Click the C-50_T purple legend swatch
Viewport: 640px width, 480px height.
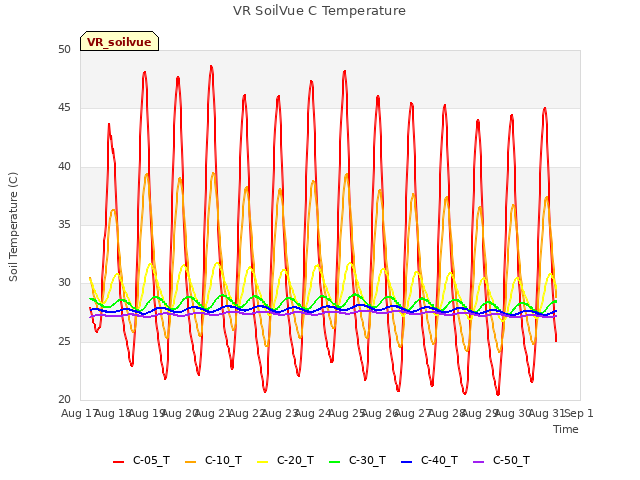point(478,462)
